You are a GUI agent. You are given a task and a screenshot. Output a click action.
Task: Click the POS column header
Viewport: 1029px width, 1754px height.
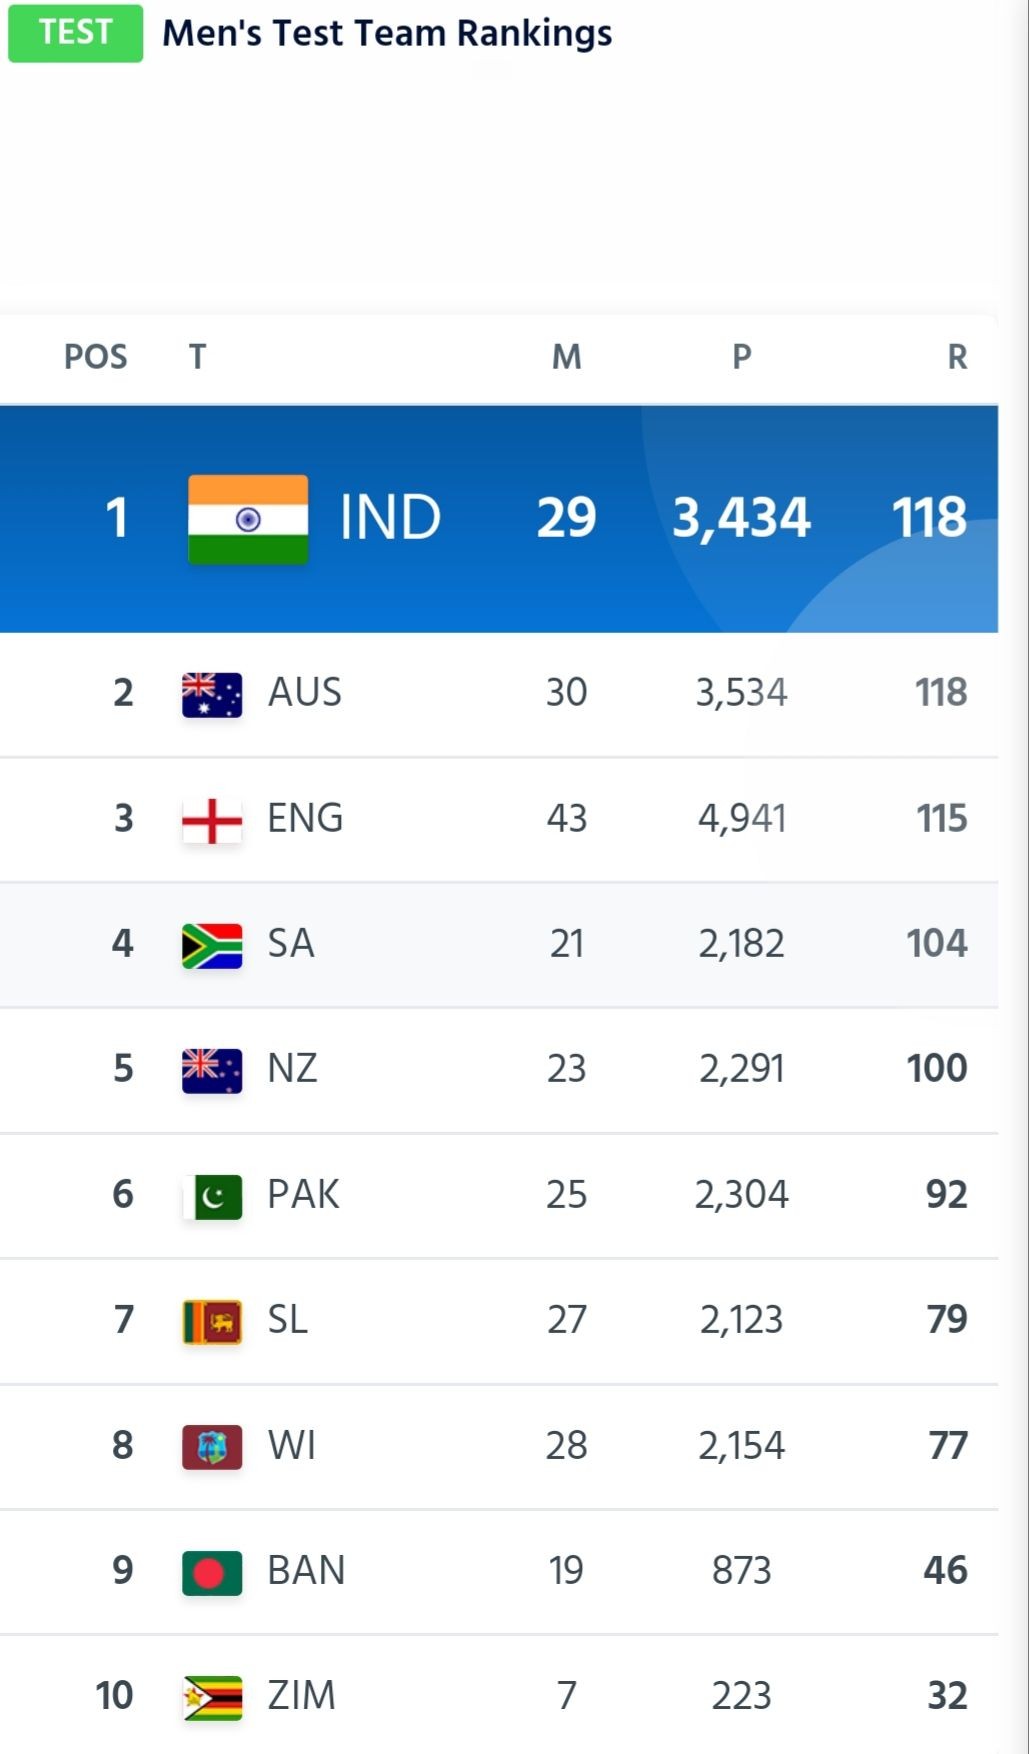[96, 357]
